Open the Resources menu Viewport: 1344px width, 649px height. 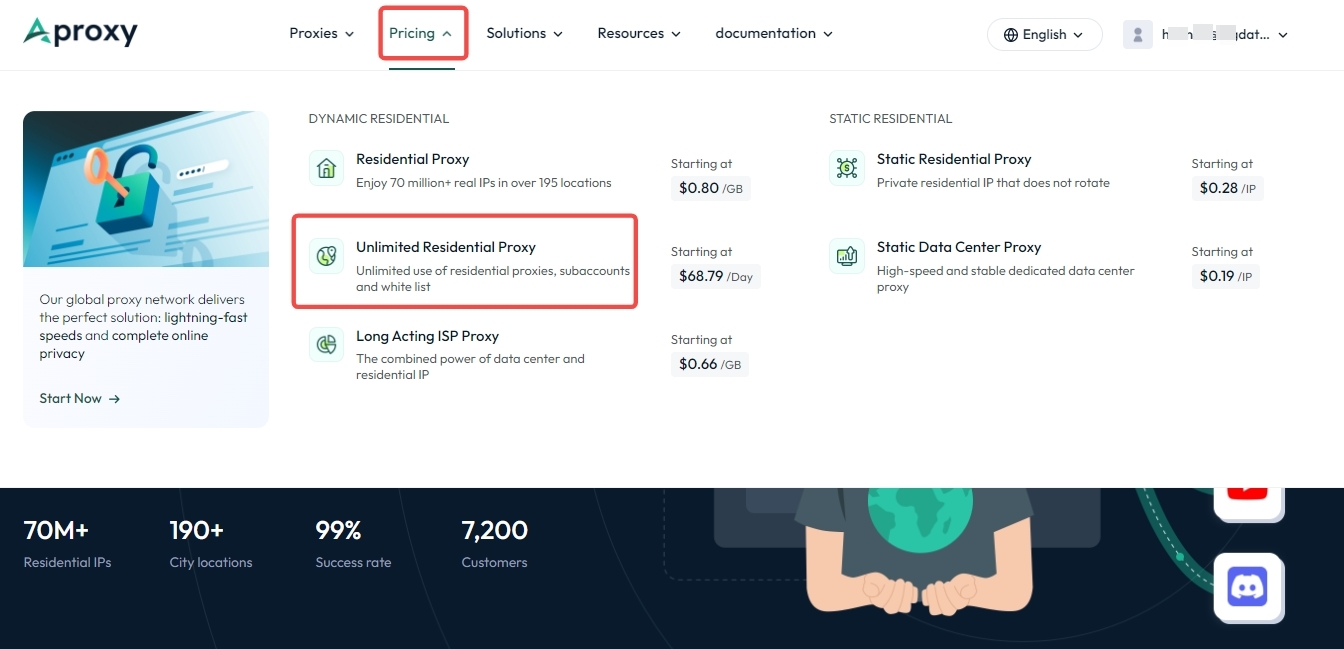[x=639, y=33]
